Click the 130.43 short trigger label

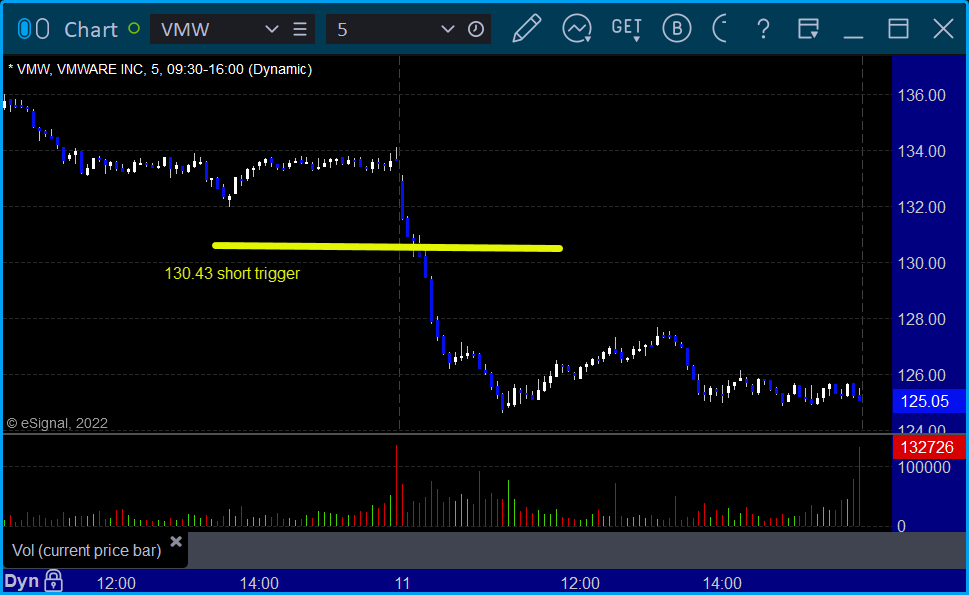pos(232,273)
